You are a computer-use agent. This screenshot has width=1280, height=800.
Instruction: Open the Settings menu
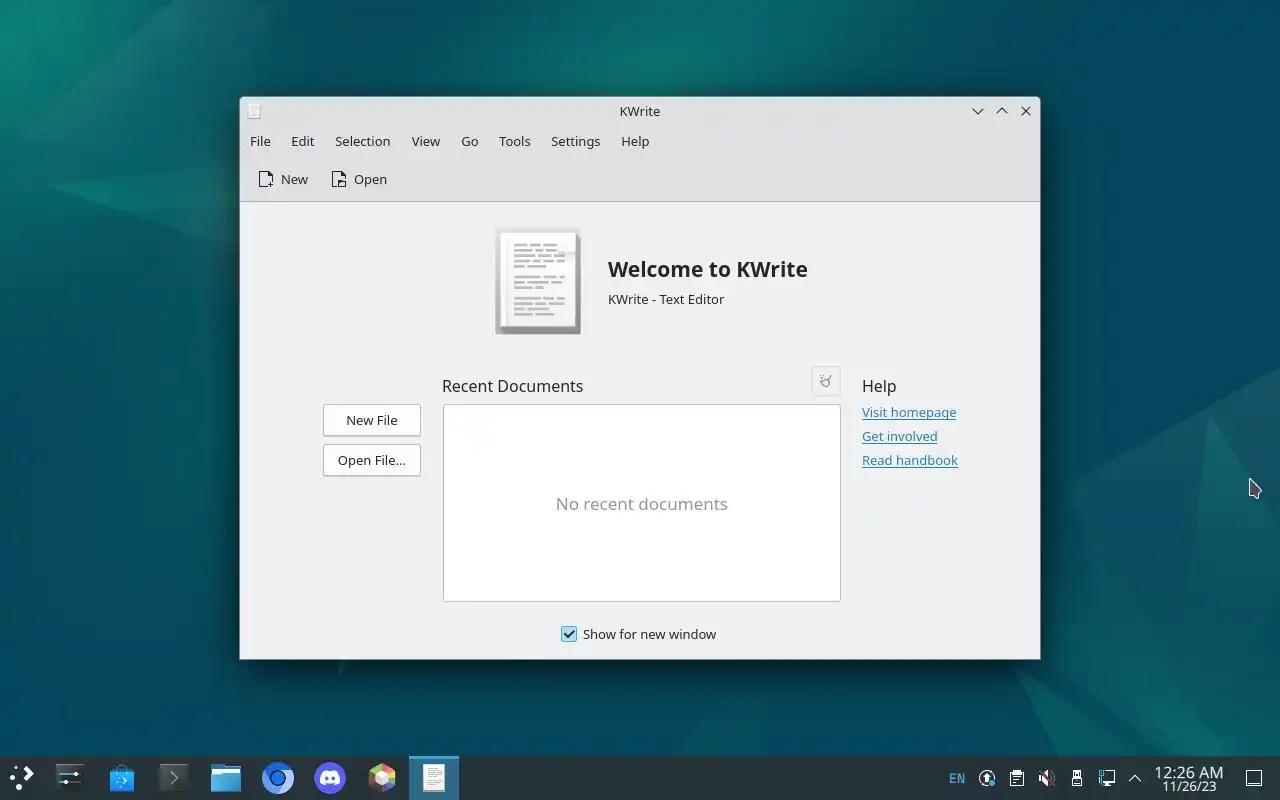click(x=575, y=141)
